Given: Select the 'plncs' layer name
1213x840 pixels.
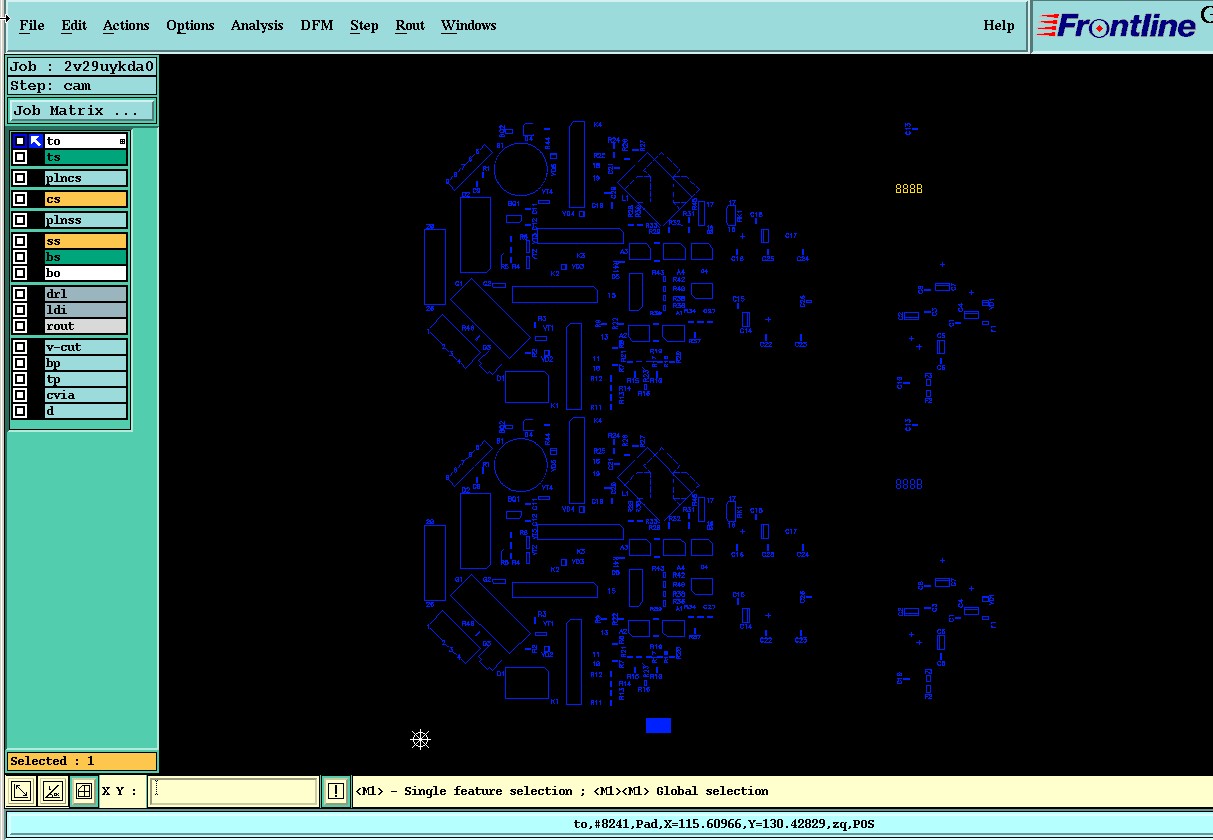Looking at the screenshot, I should 86,178.
